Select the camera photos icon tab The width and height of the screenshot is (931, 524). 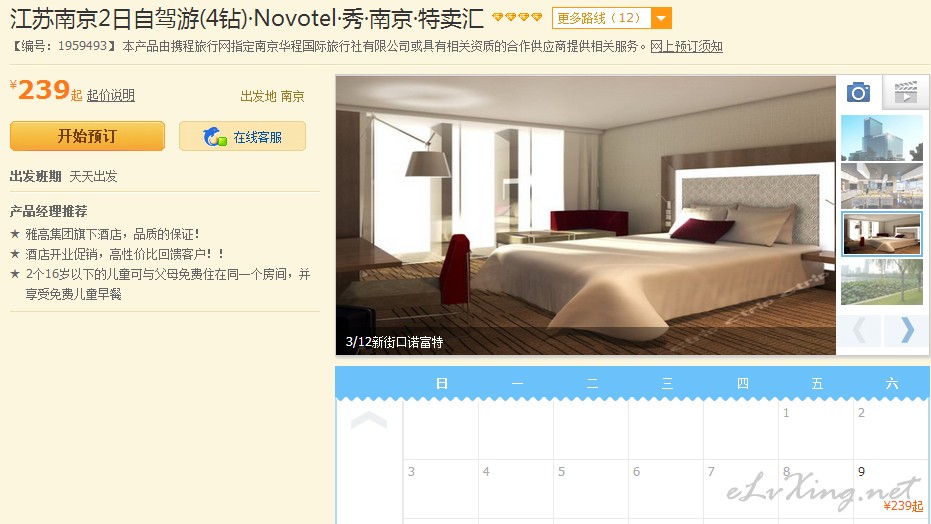tap(858, 92)
